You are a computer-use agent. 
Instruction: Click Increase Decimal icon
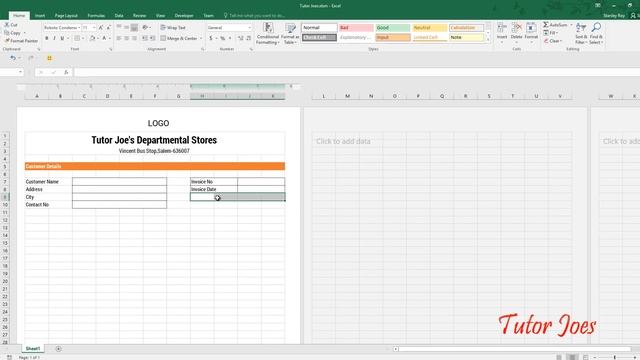pyautogui.click(x=240, y=38)
